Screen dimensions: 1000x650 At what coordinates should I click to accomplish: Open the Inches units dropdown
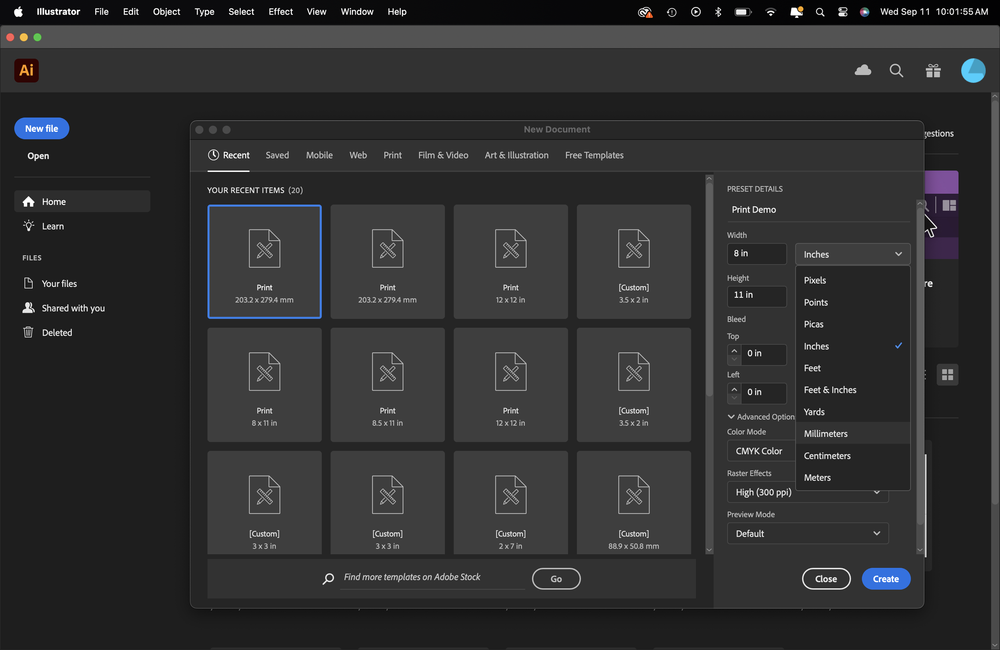[852, 254]
